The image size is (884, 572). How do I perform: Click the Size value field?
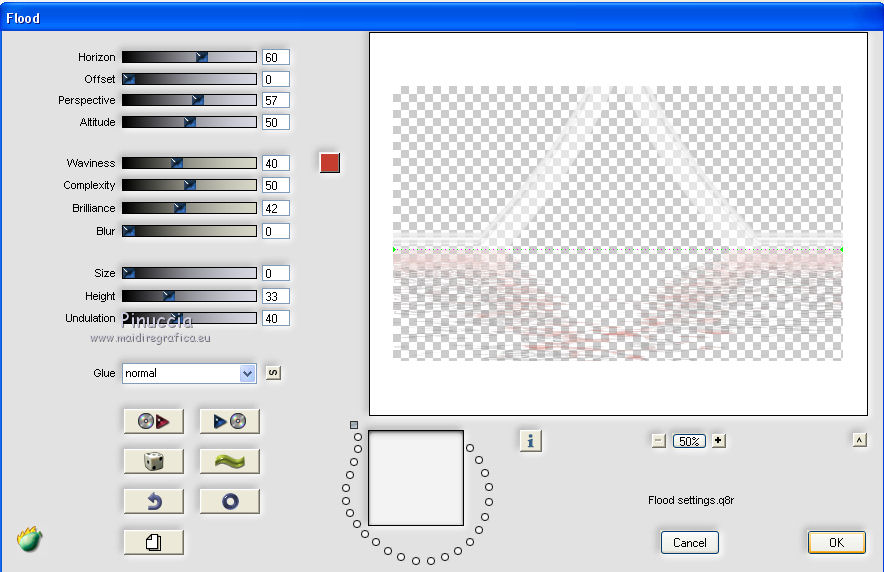(x=276, y=273)
